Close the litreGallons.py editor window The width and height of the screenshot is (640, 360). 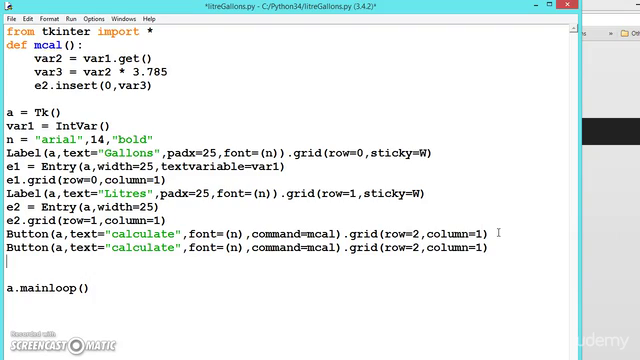coord(567,4)
